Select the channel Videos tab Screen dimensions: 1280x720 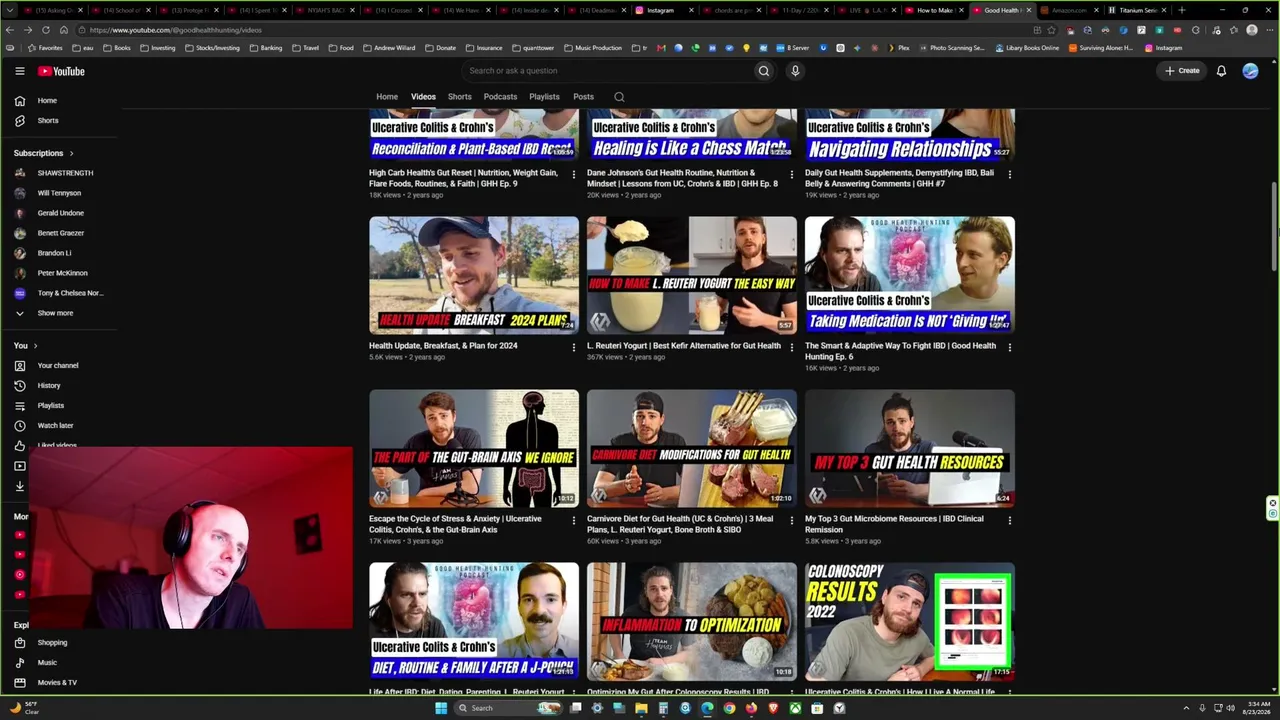pyautogui.click(x=423, y=97)
